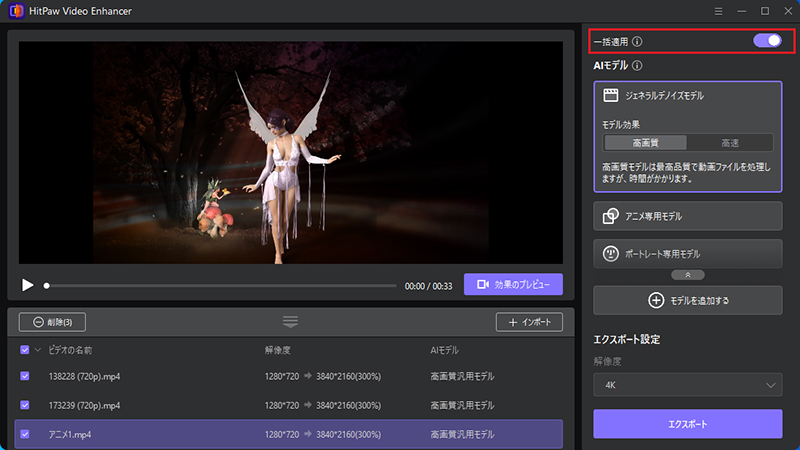
Task: Click the video playback progress bar
Action: coord(220,285)
